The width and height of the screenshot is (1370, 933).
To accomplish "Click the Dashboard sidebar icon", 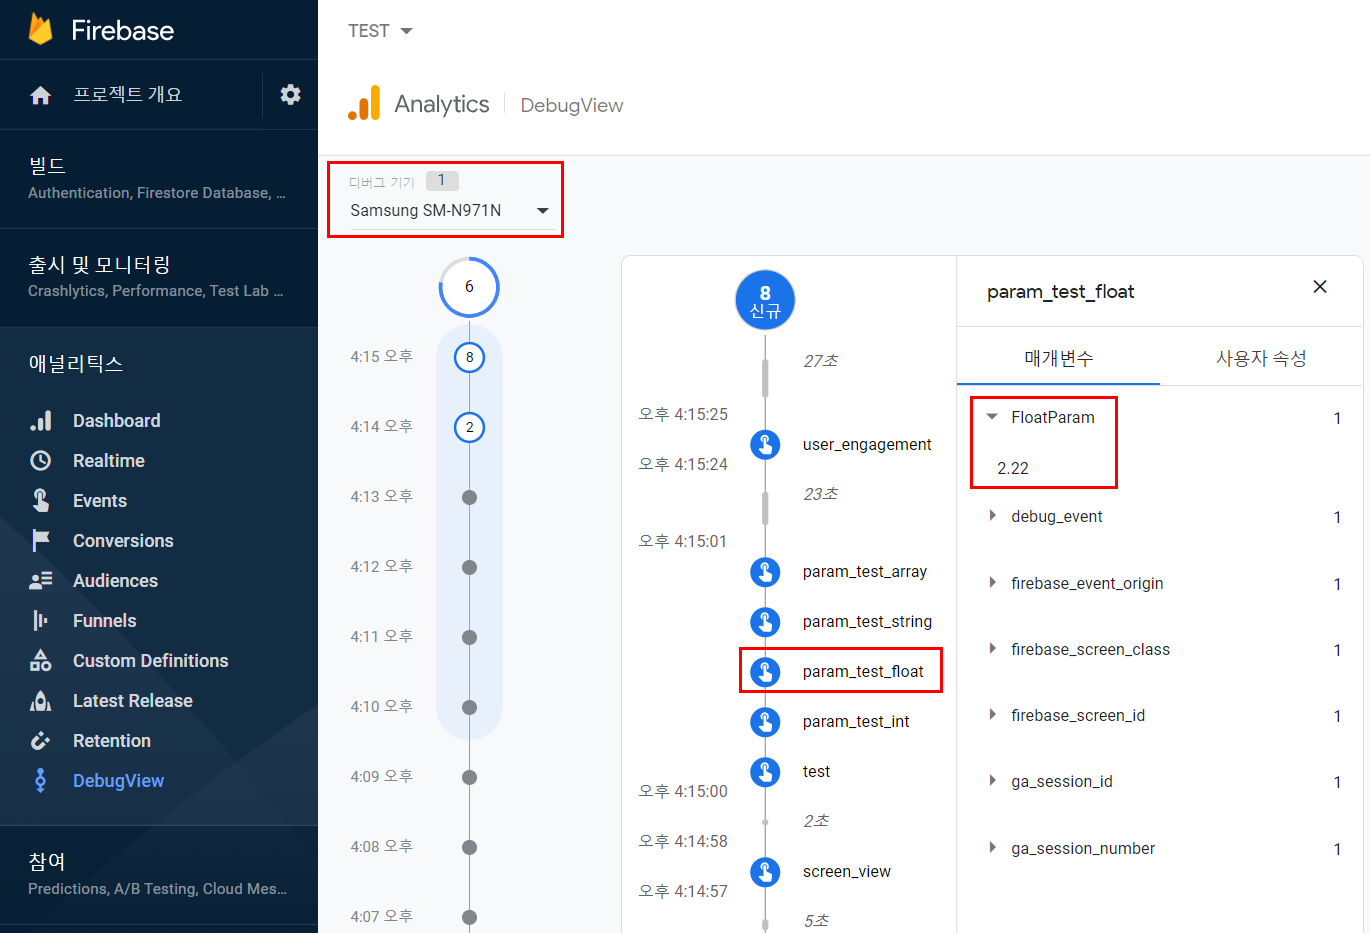I will (41, 421).
